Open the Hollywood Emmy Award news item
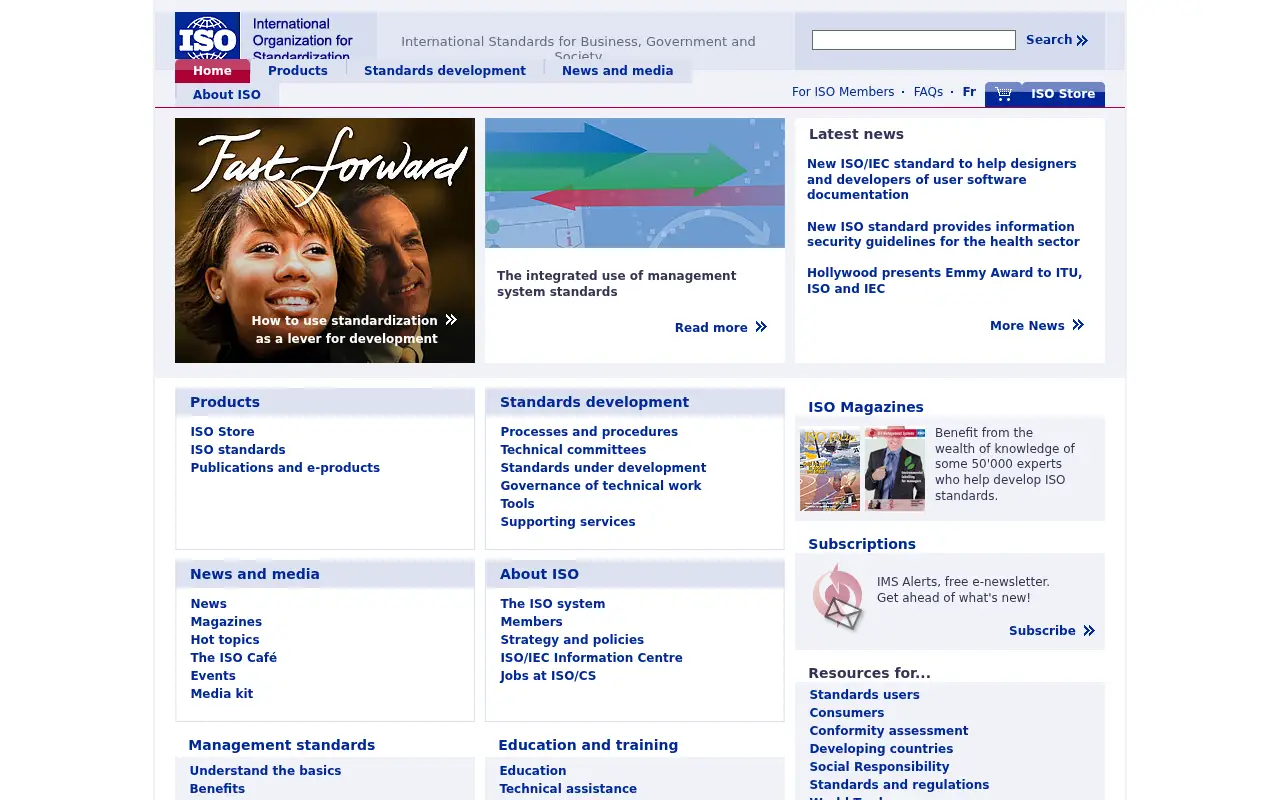The image size is (1280, 800). [944, 281]
